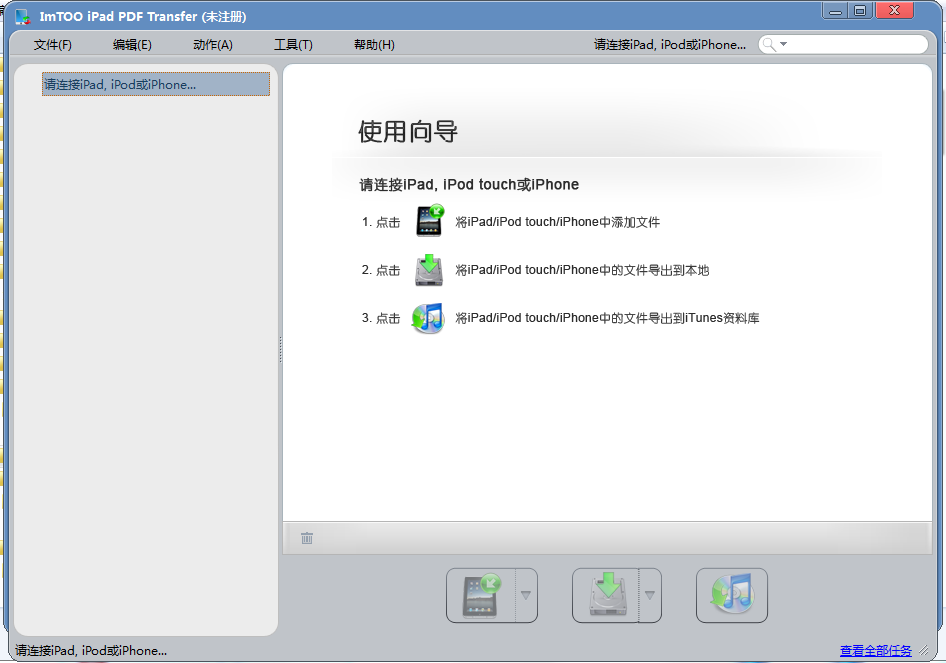Click the 使用向导 heading
This screenshot has width=946, height=663.
tap(408, 132)
